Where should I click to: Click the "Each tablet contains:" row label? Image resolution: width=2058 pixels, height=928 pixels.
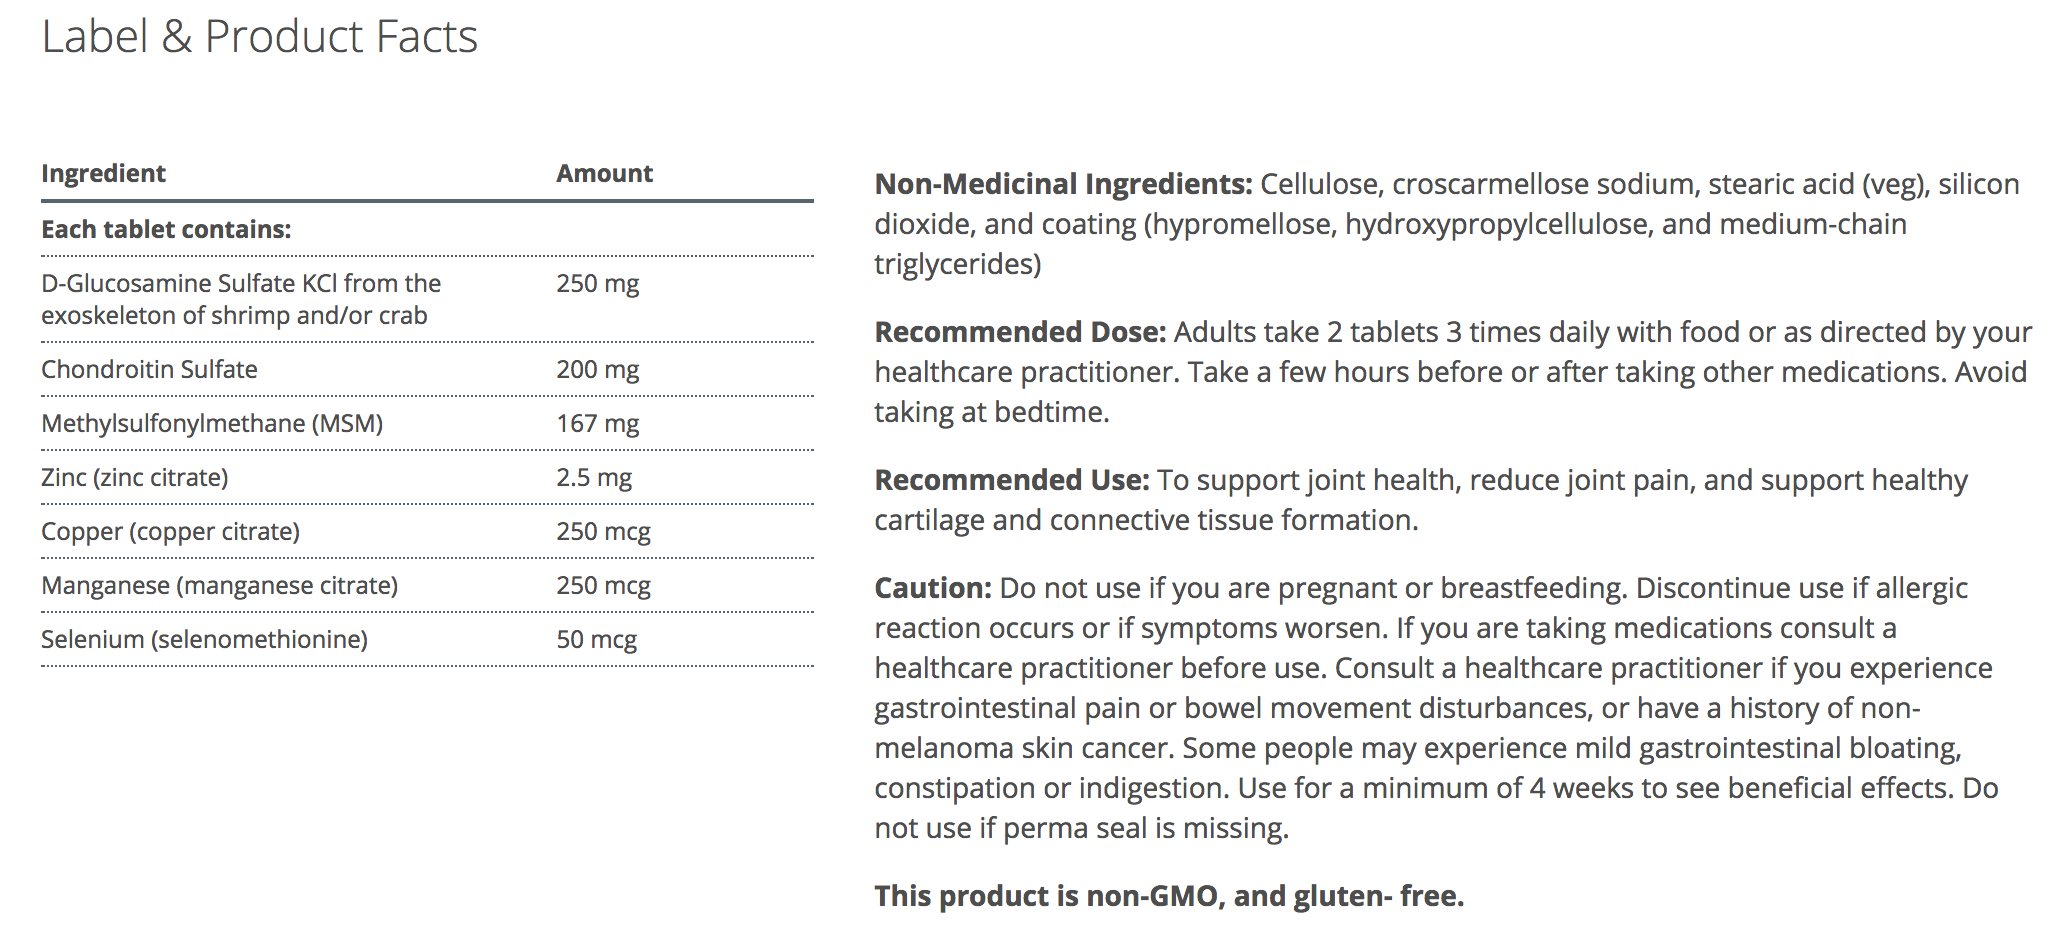(166, 229)
